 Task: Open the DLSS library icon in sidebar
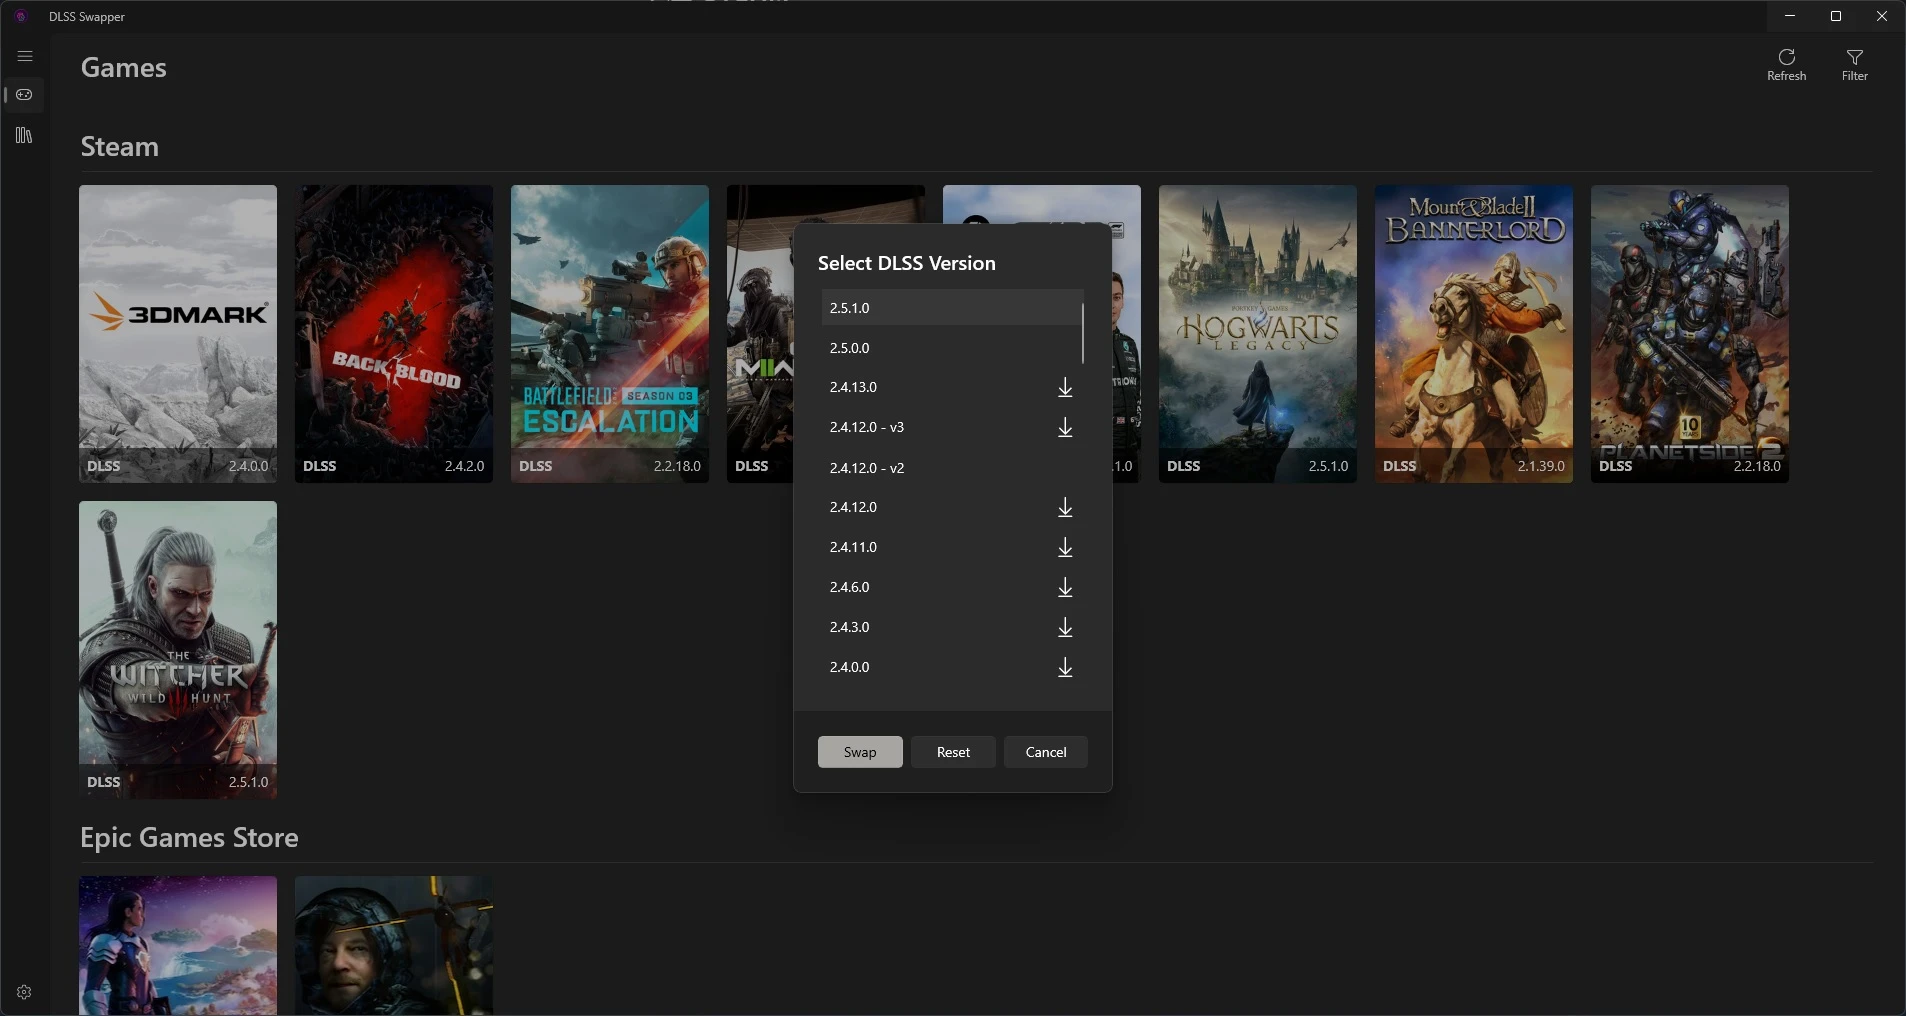coord(24,136)
